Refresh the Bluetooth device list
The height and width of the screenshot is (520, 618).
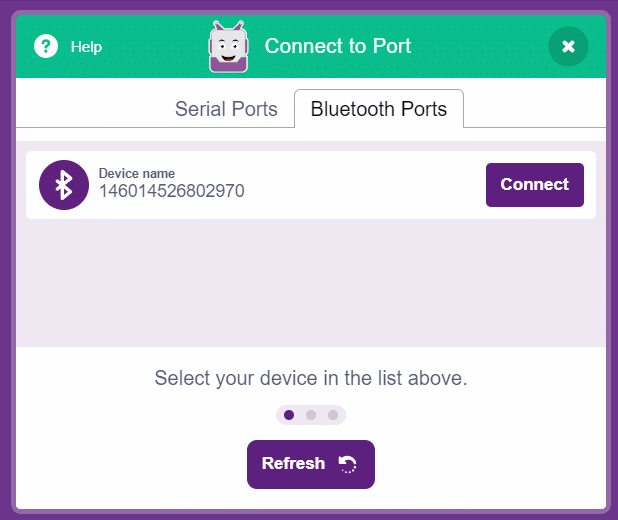[311, 464]
